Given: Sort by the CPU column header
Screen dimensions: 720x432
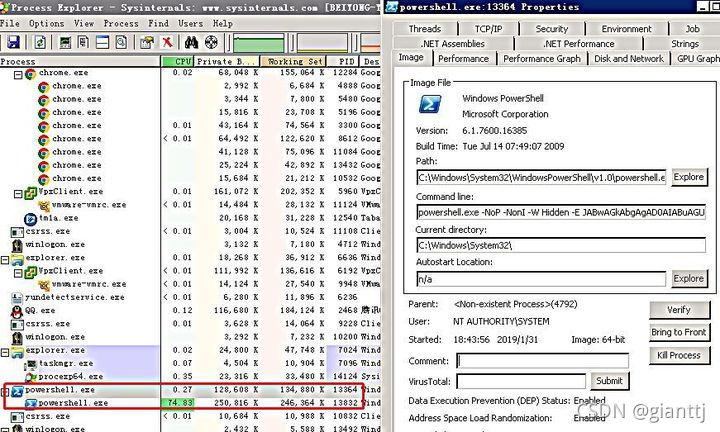Looking at the screenshot, I should pyautogui.click(x=177, y=62).
